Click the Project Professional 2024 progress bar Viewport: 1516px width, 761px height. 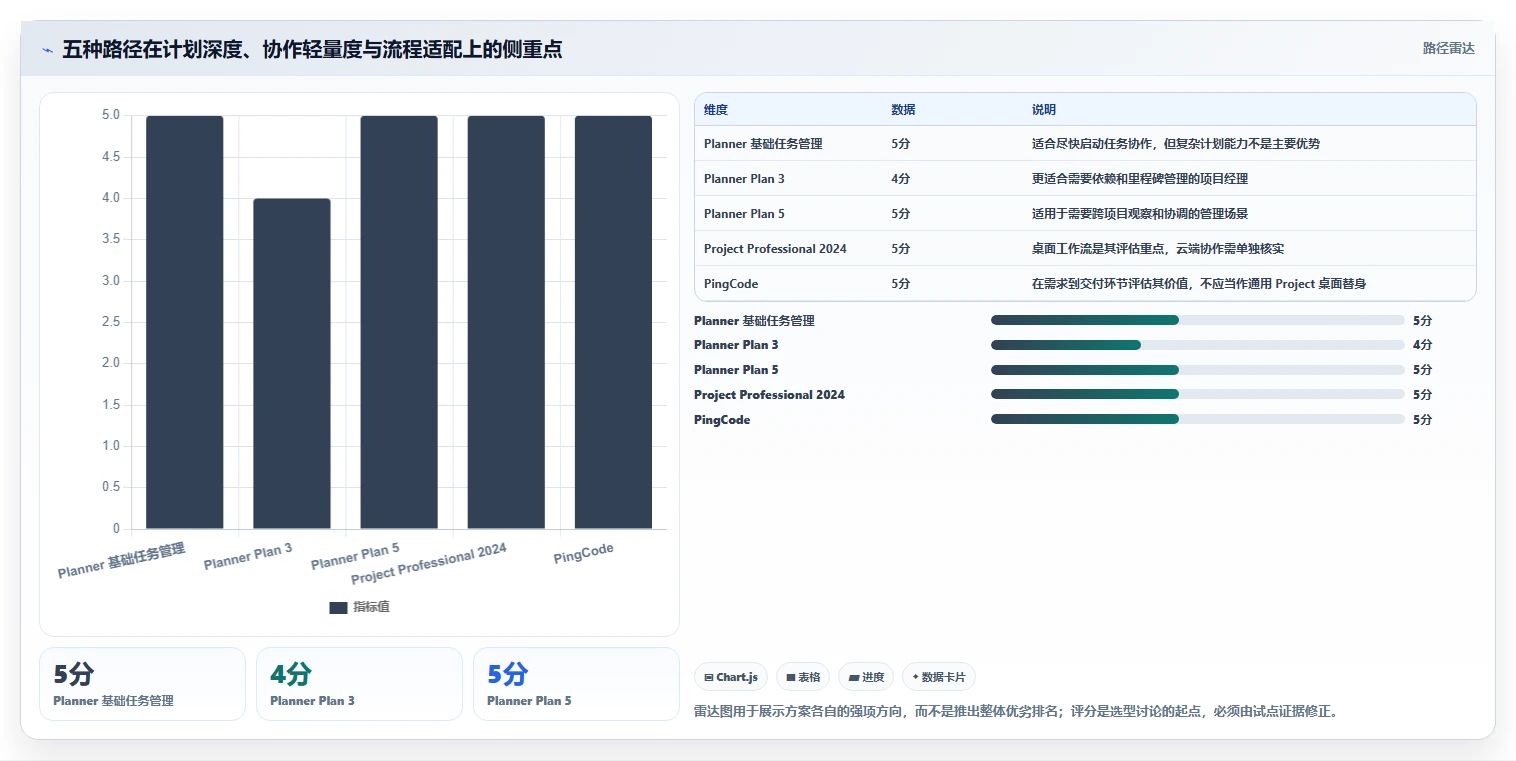pos(1198,395)
